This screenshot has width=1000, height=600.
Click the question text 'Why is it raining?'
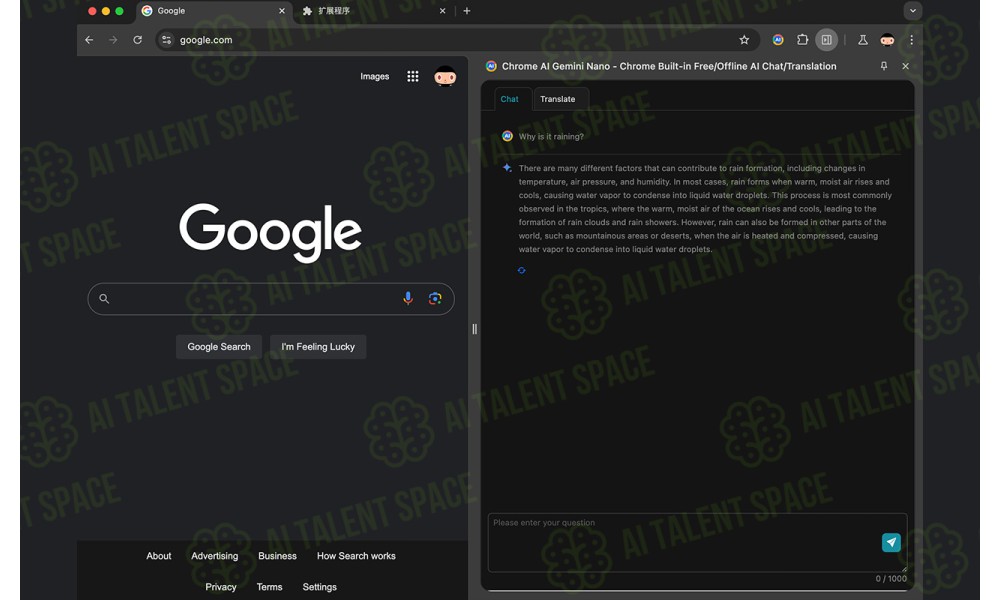pyautogui.click(x=551, y=136)
